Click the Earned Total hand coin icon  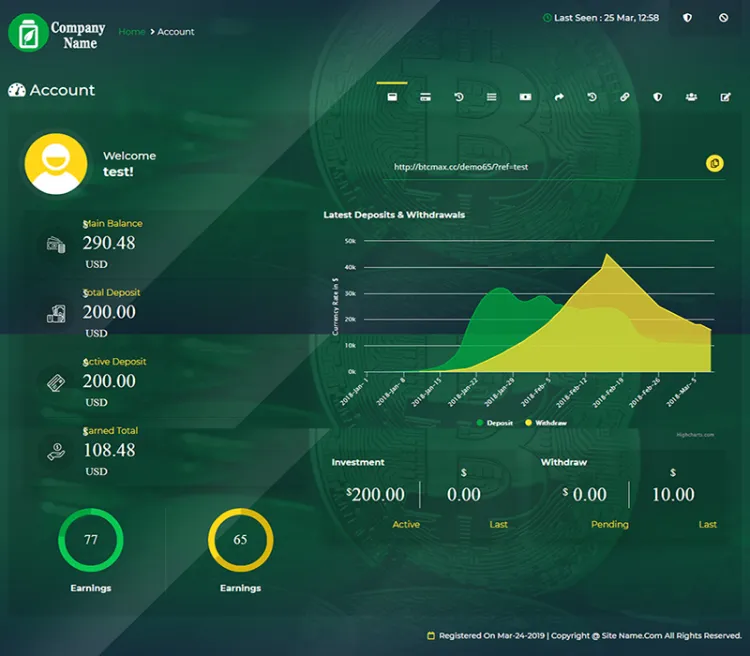pos(56,452)
